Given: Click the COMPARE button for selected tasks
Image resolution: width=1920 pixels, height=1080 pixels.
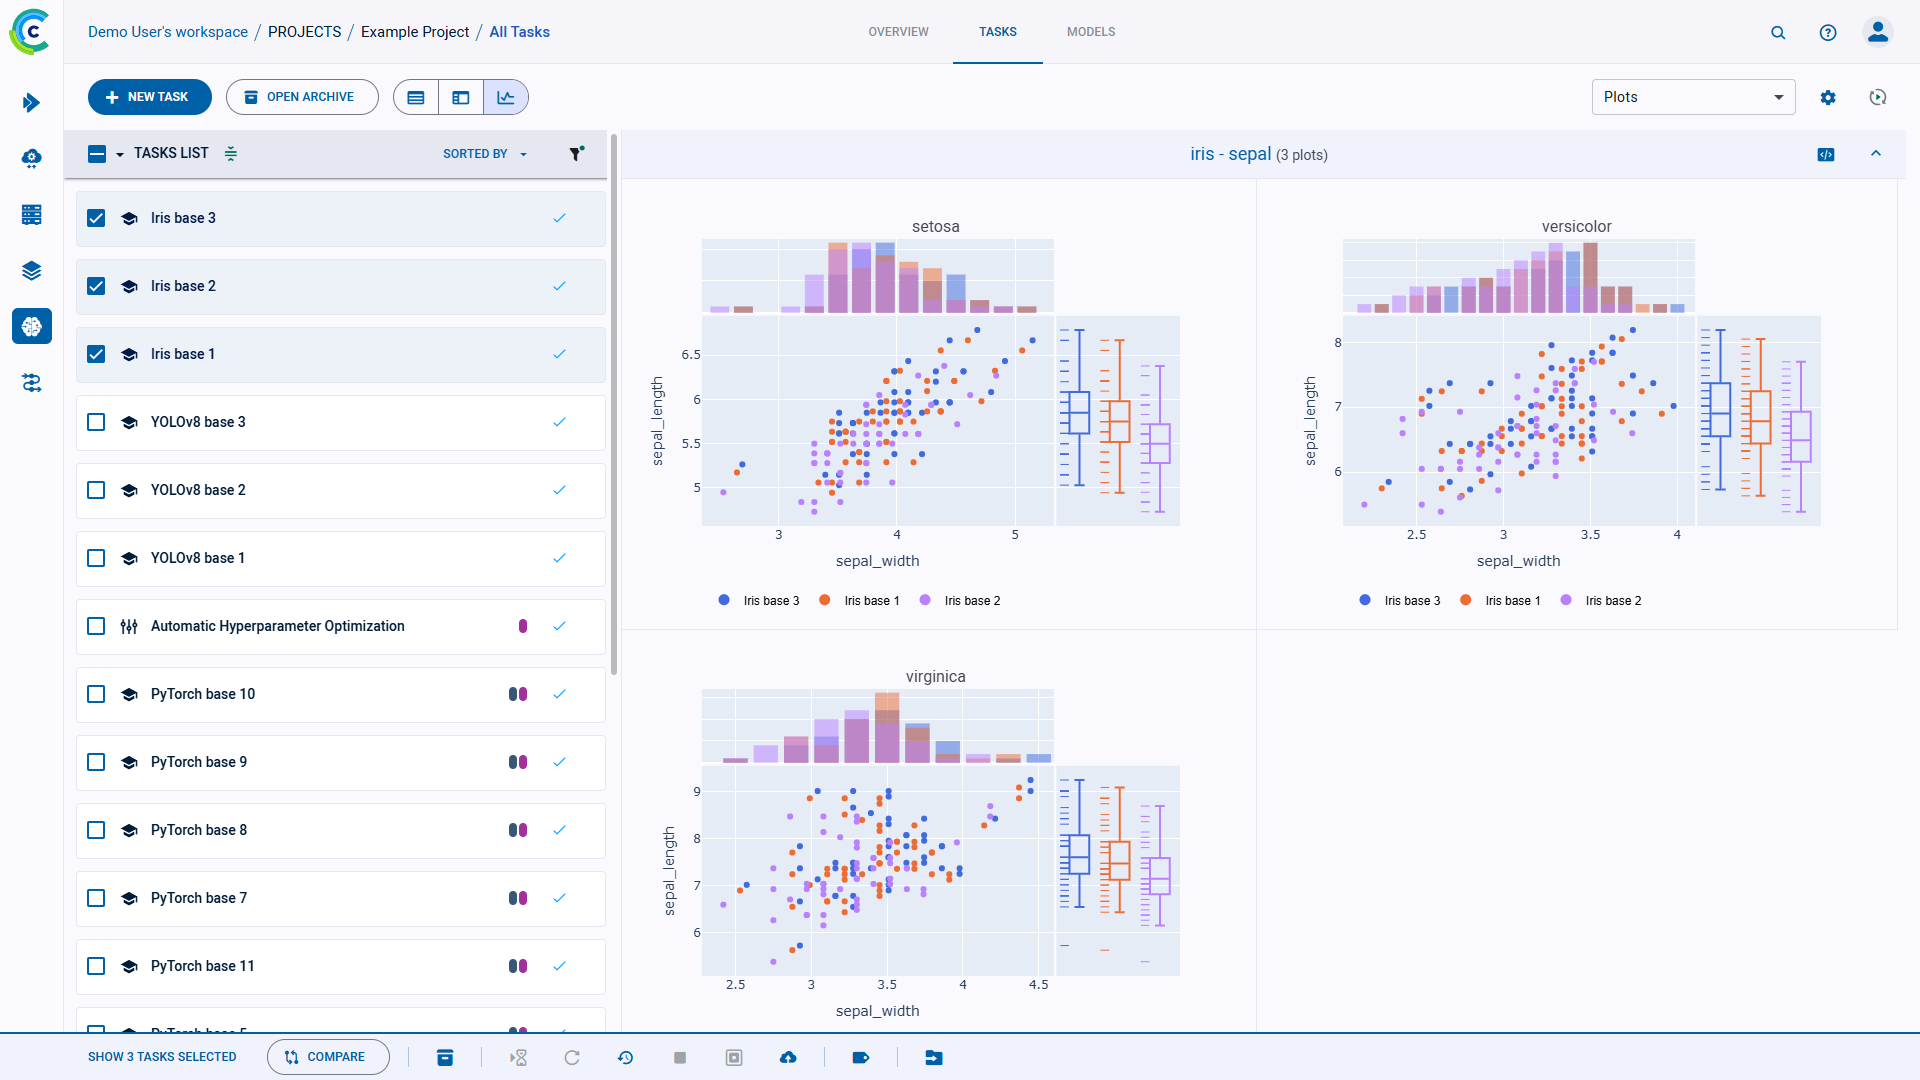Looking at the screenshot, I should [x=327, y=1056].
